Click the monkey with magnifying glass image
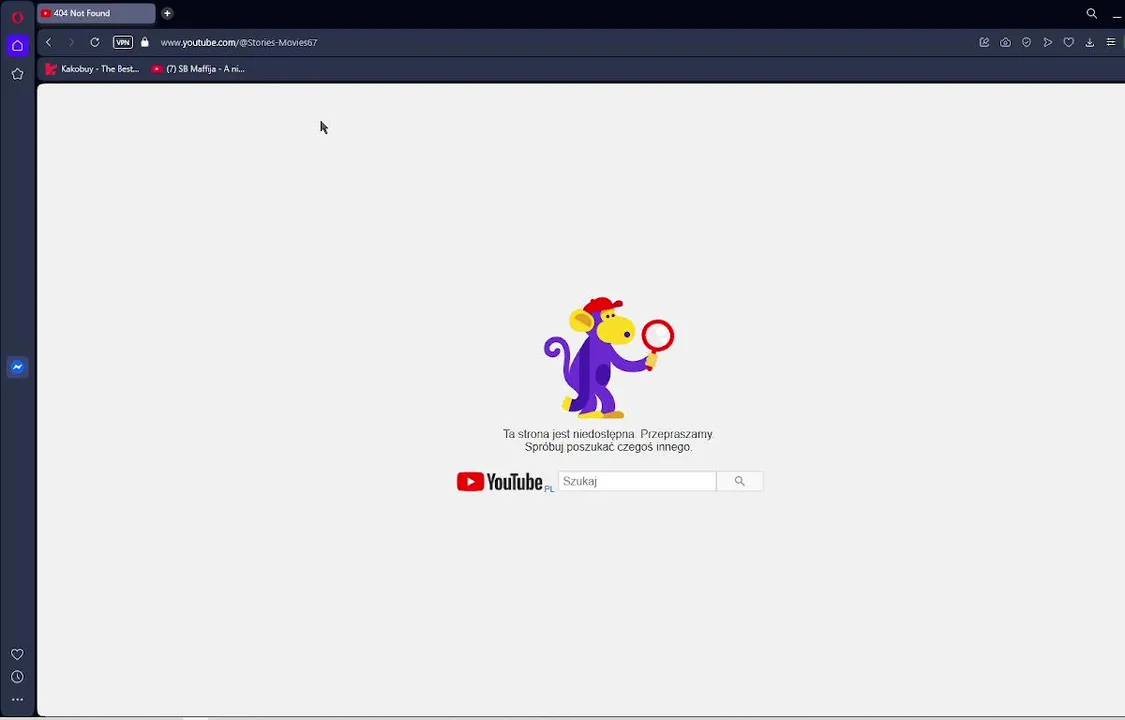The image size is (1125, 720). click(608, 357)
